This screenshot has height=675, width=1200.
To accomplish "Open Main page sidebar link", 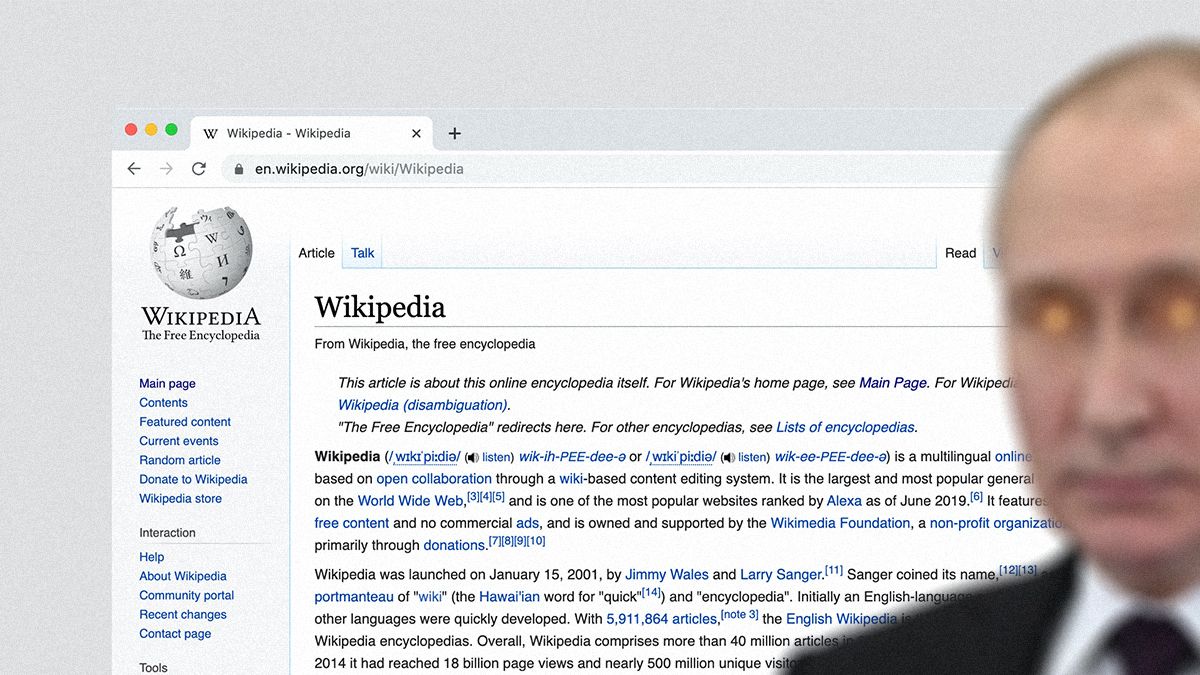I will coord(167,383).
